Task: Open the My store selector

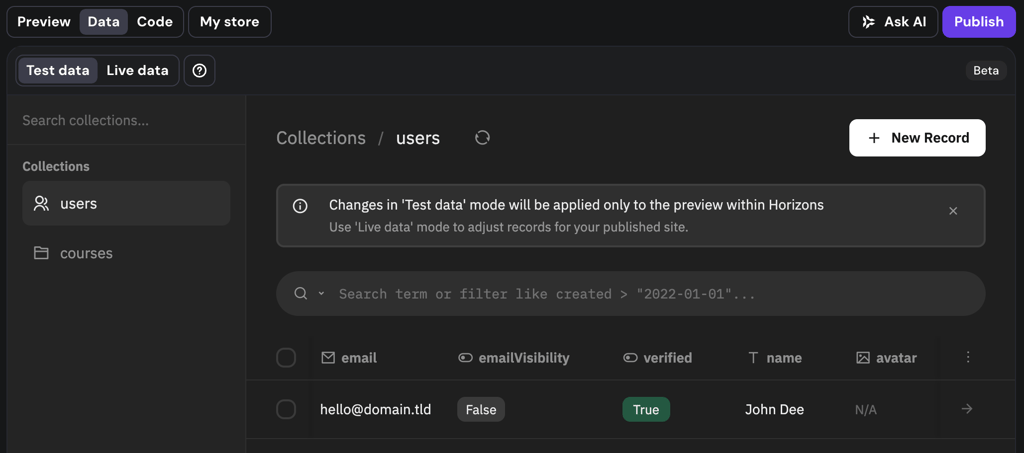Action: [229, 22]
